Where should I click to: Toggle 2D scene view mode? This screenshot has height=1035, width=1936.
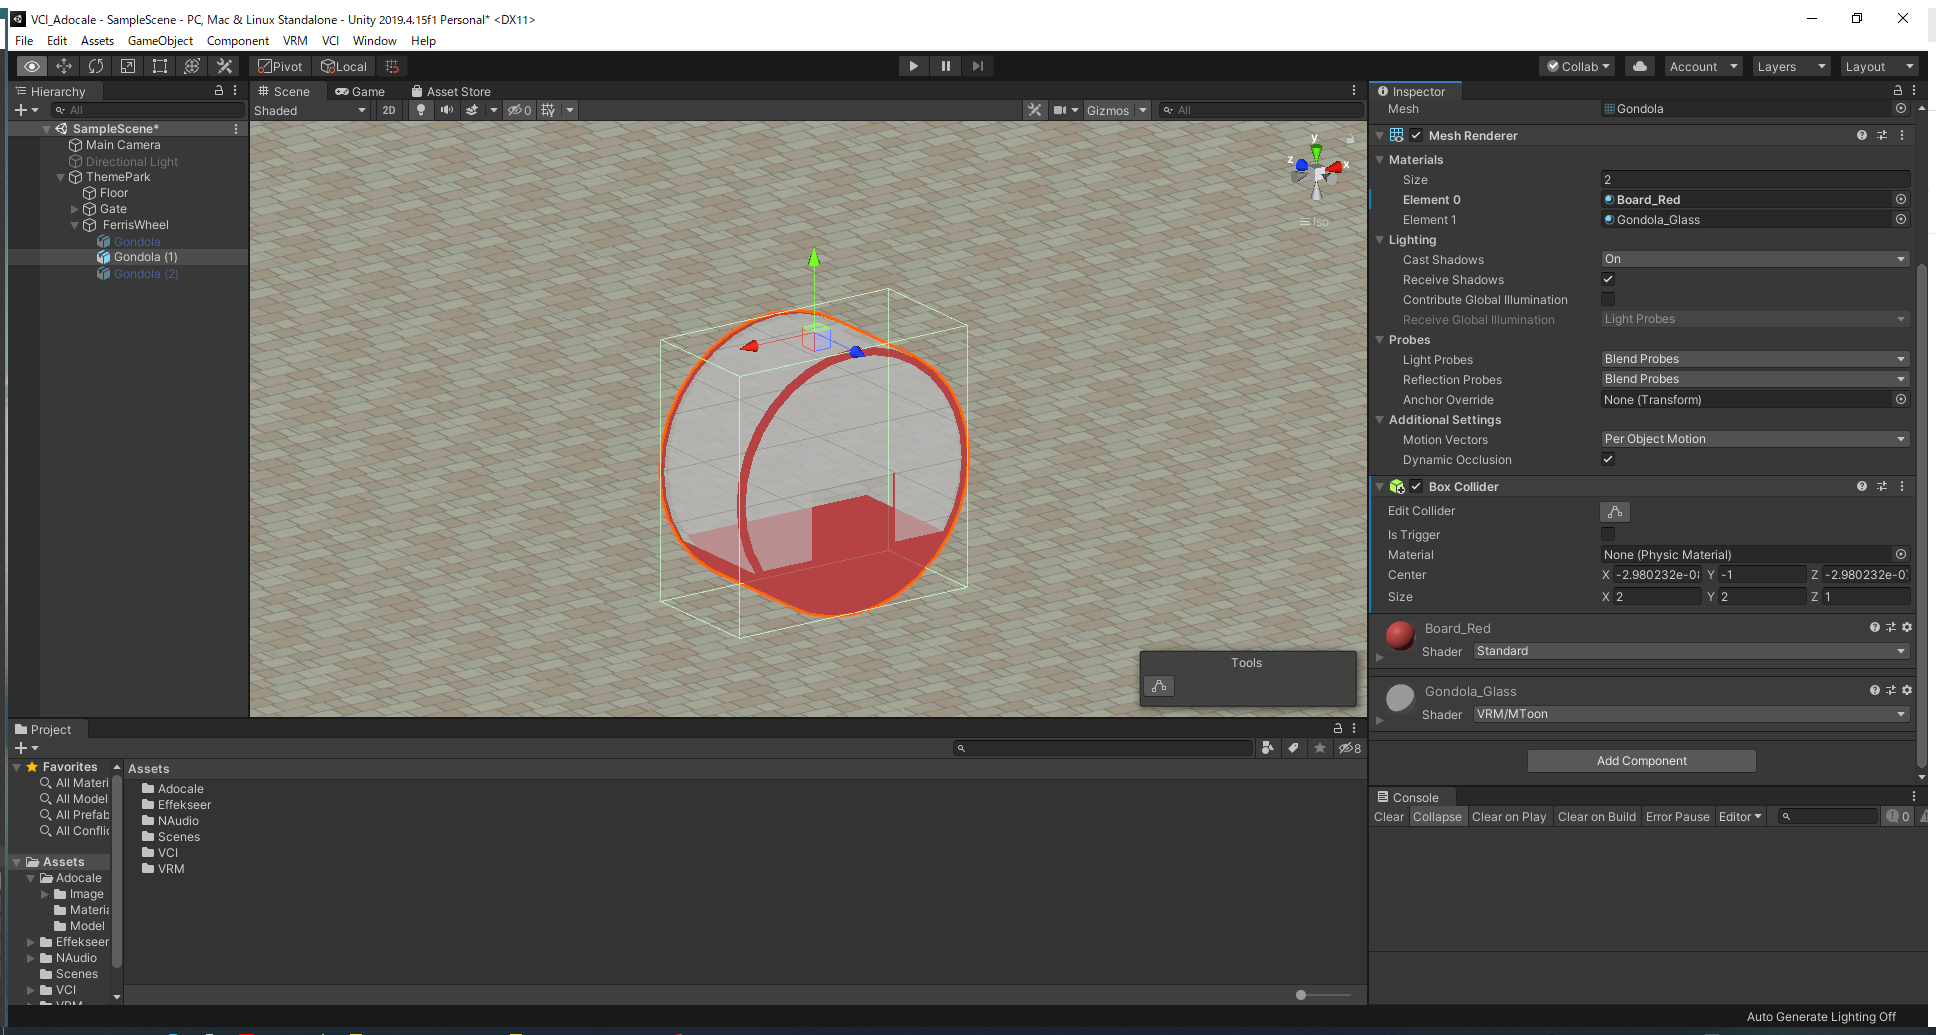(x=389, y=110)
